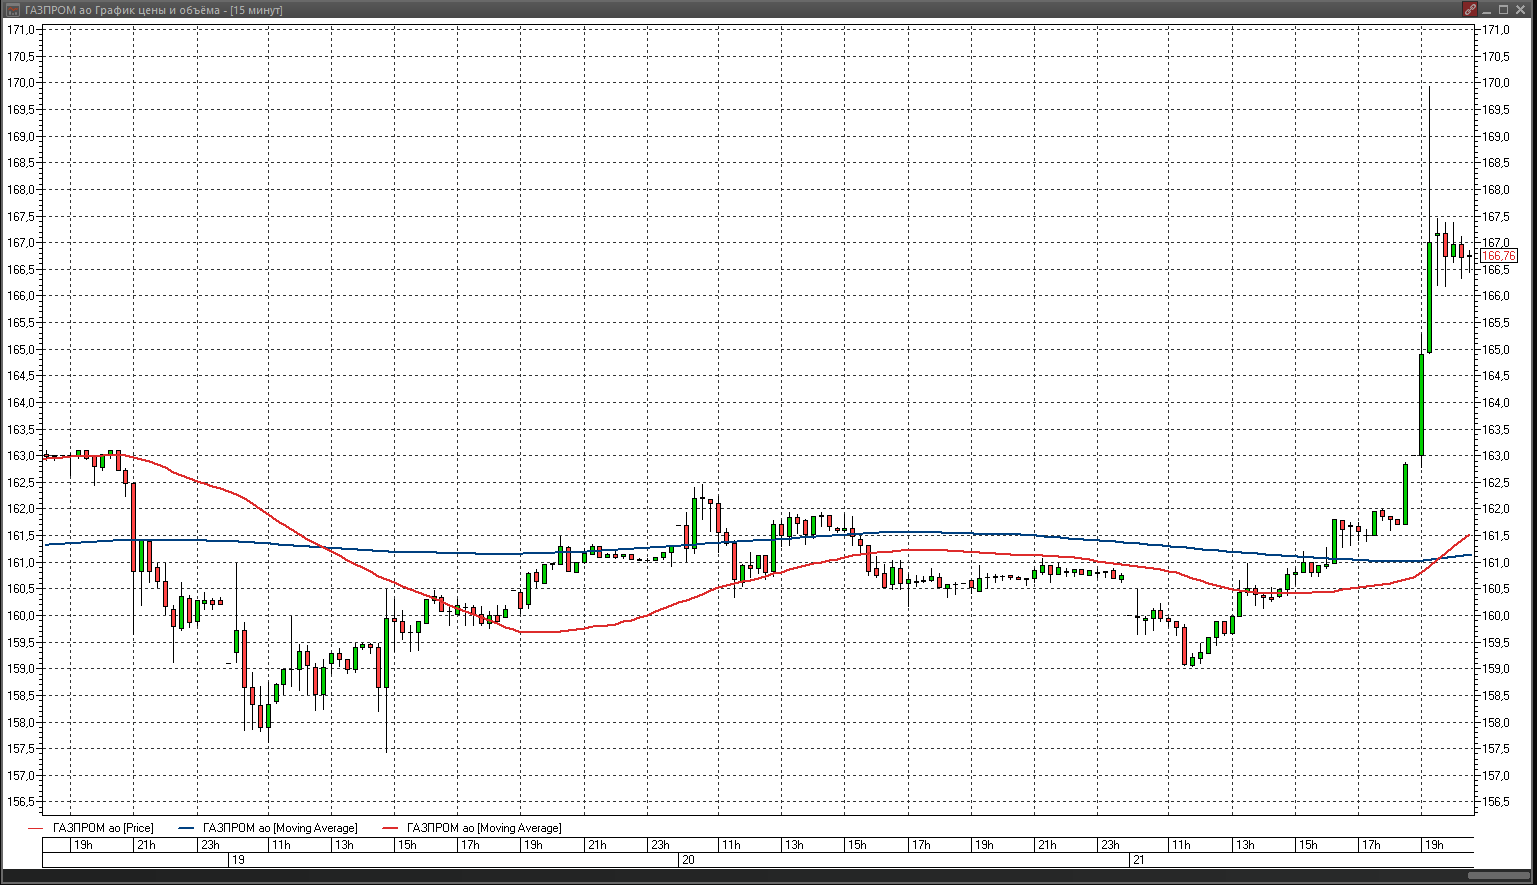Click the first 19h mark on time axis
This screenshot has width=1537, height=885.
pos(83,845)
